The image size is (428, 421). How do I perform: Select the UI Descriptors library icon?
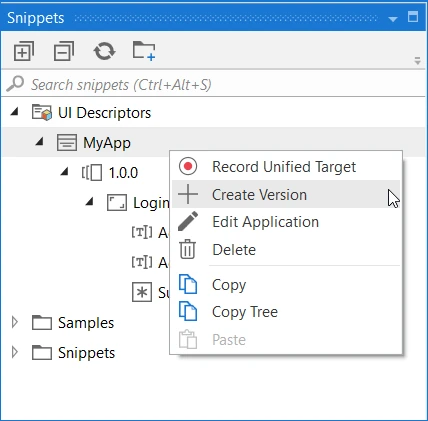point(42,112)
